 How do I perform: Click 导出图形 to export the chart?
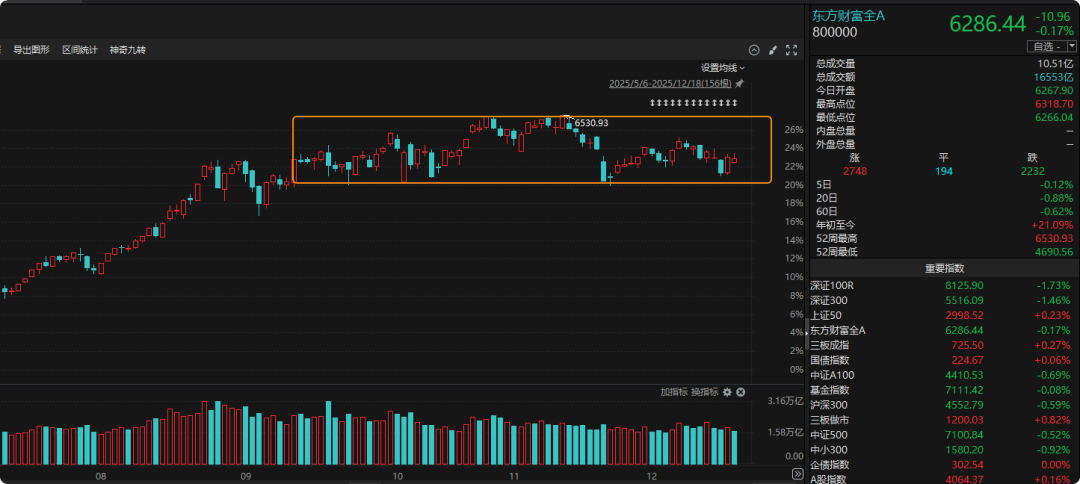32,50
